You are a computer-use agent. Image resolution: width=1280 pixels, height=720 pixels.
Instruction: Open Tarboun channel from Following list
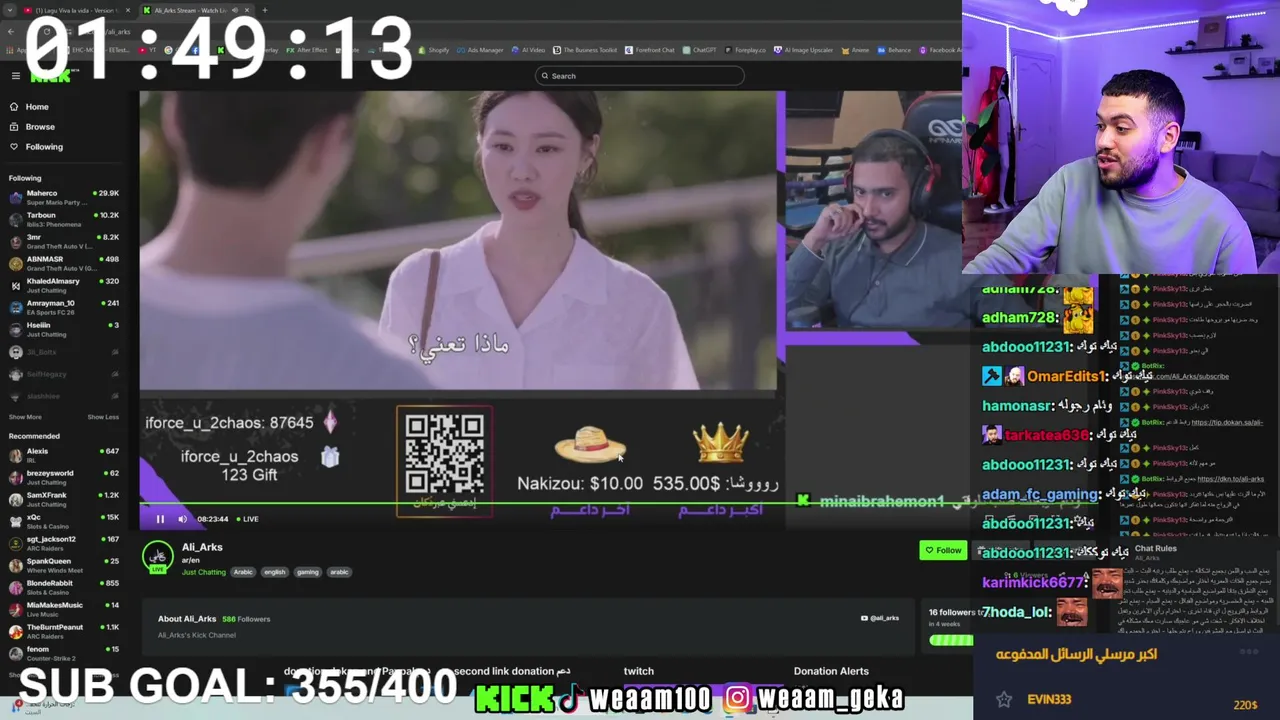point(62,219)
